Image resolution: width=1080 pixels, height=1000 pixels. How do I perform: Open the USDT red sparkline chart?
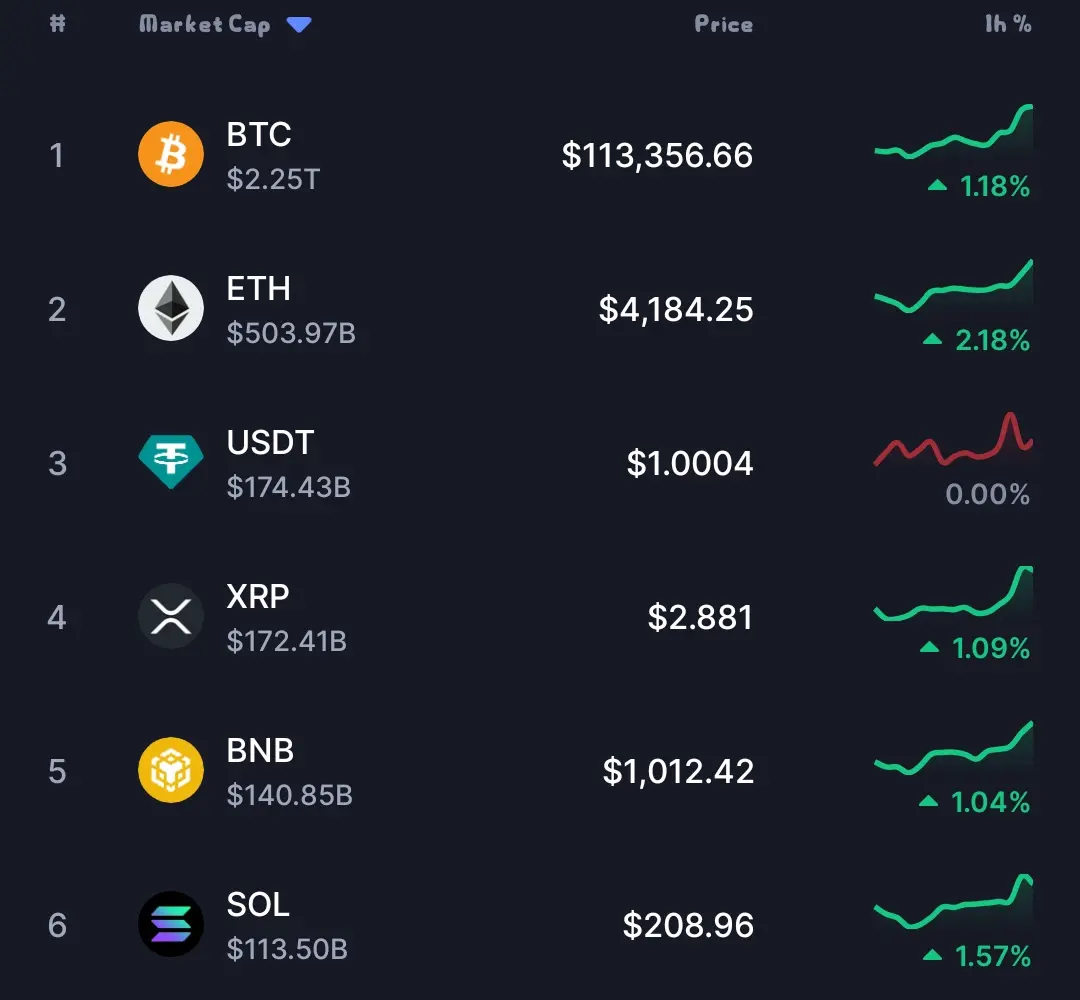click(953, 439)
